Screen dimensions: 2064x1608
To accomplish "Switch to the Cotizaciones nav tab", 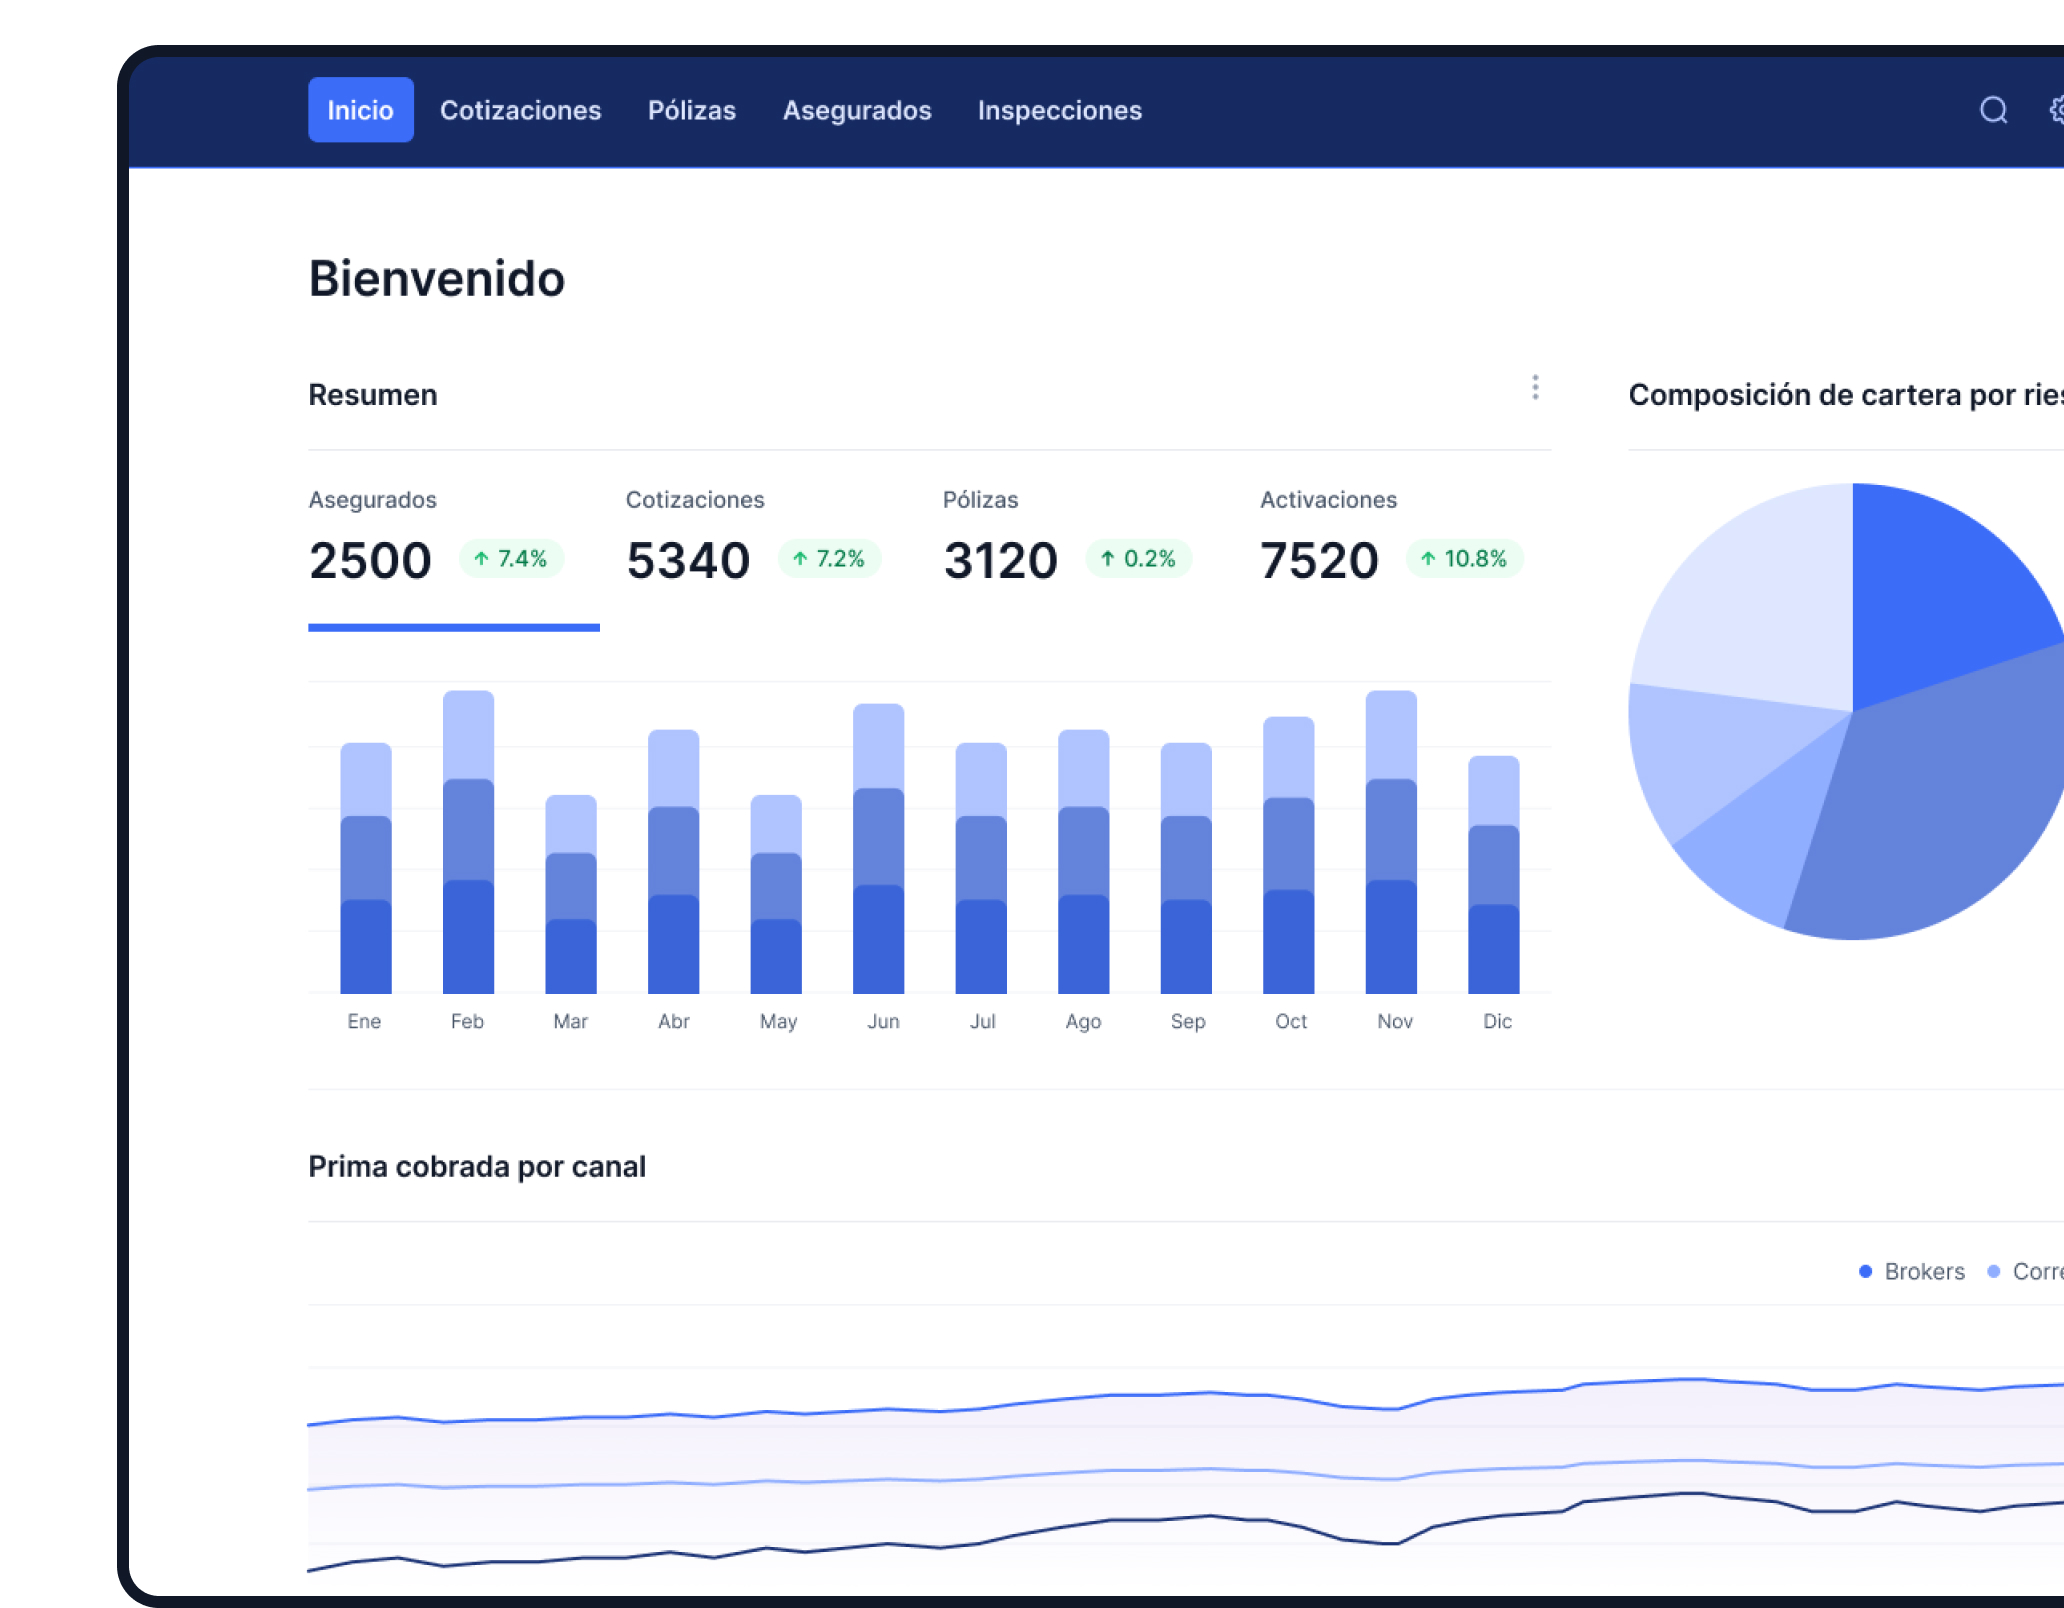I will pos(520,110).
